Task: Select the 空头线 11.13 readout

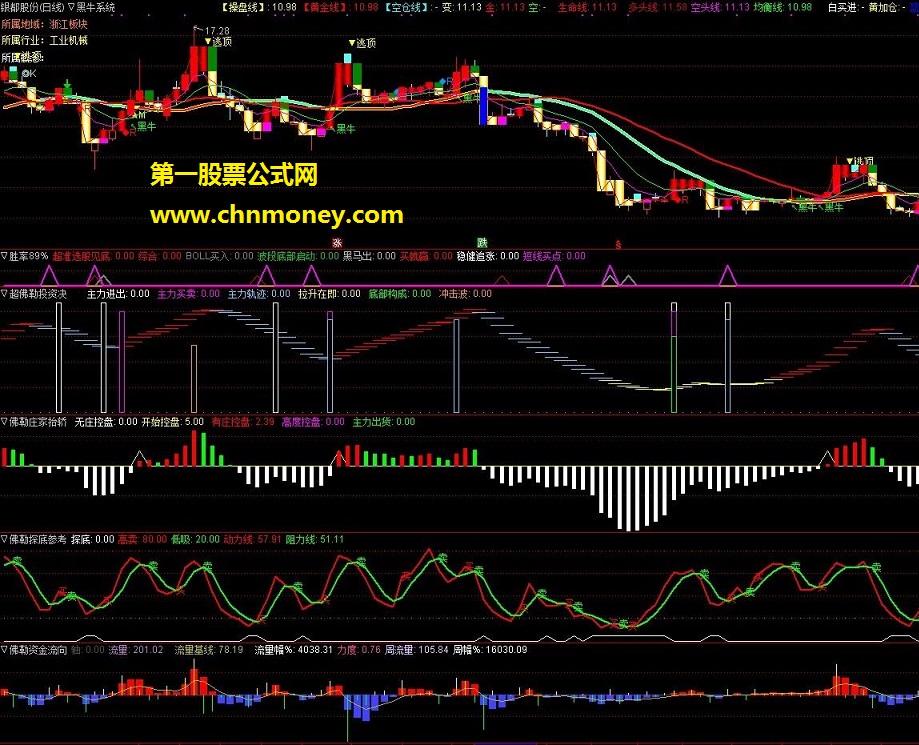Action: point(720,8)
